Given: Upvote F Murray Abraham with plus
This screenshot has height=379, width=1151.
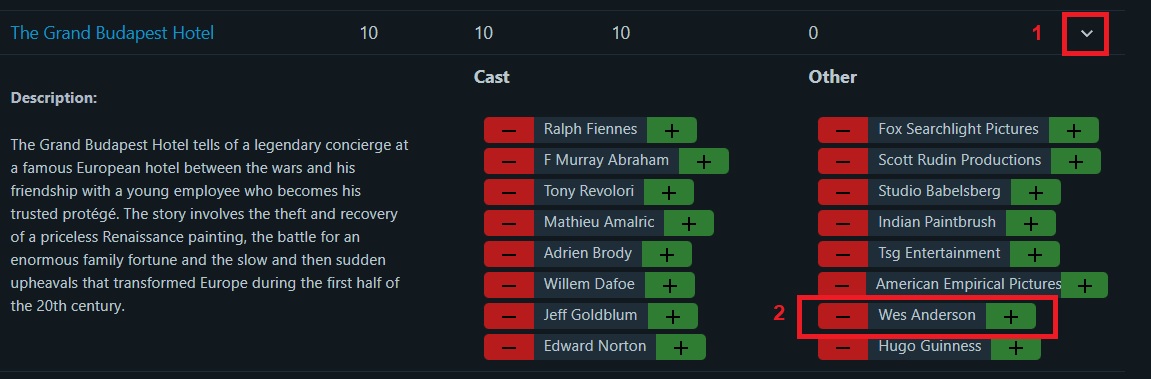Looking at the screenshot, I should point(703,161).
